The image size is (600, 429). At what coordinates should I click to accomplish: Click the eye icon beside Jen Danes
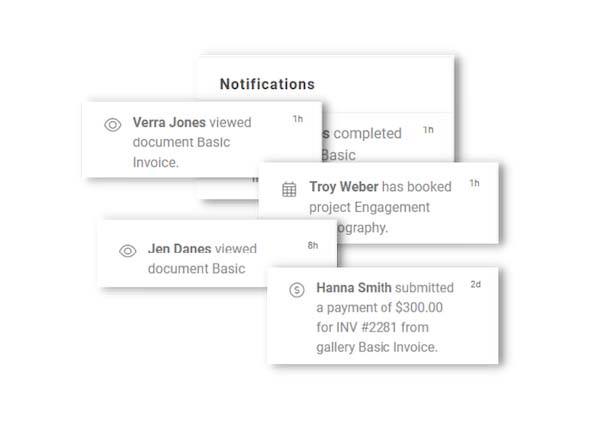click(127, 251)
